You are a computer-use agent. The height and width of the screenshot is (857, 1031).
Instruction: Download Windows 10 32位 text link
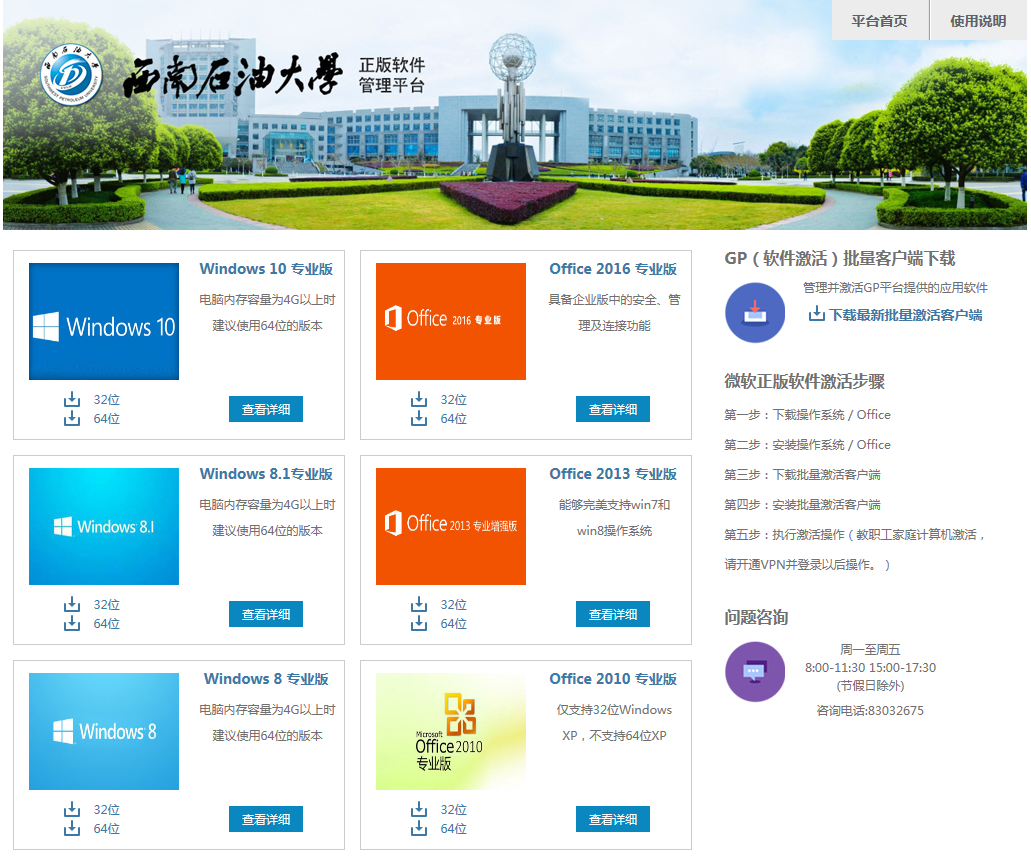click(107, 400)
